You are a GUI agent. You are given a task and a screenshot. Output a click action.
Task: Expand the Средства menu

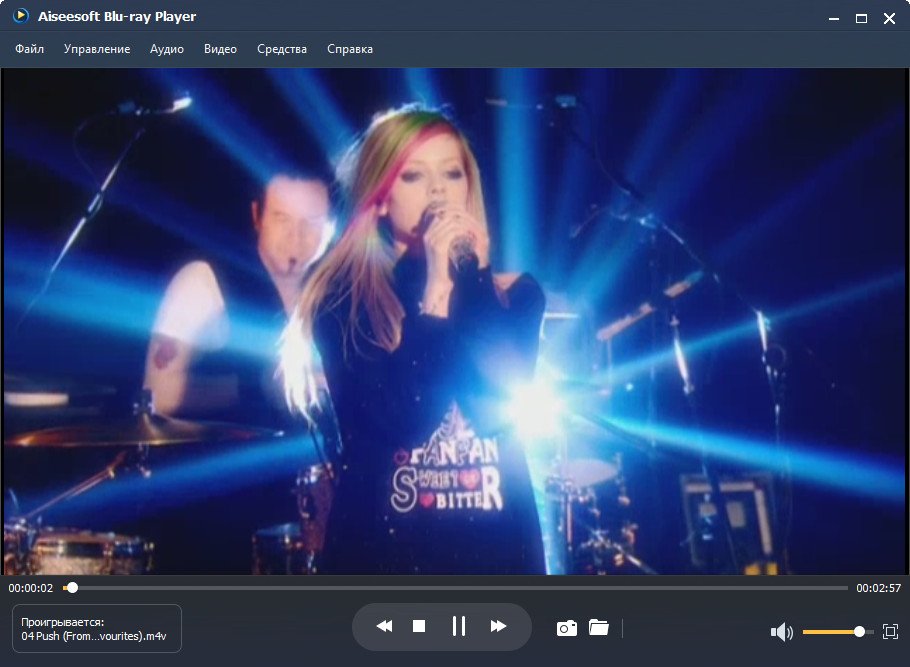tap(282, 49)
